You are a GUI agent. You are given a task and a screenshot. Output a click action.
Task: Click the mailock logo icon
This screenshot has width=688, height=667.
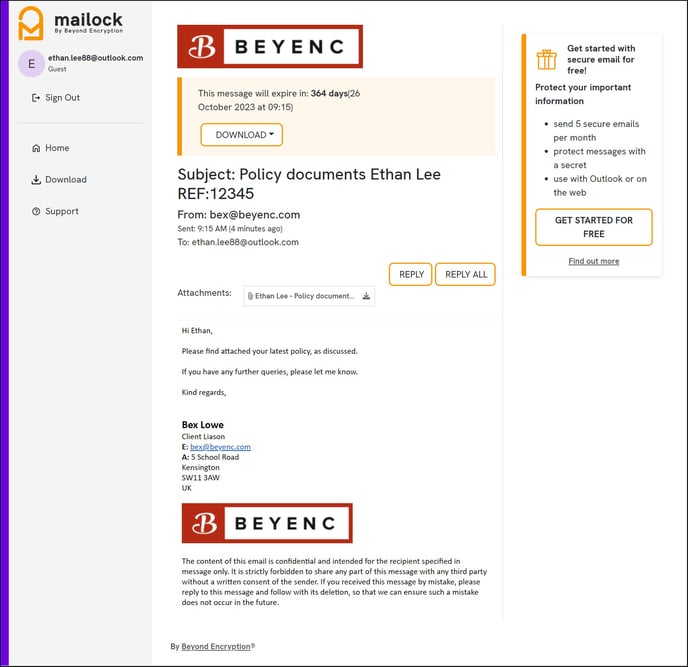point(31,23)
